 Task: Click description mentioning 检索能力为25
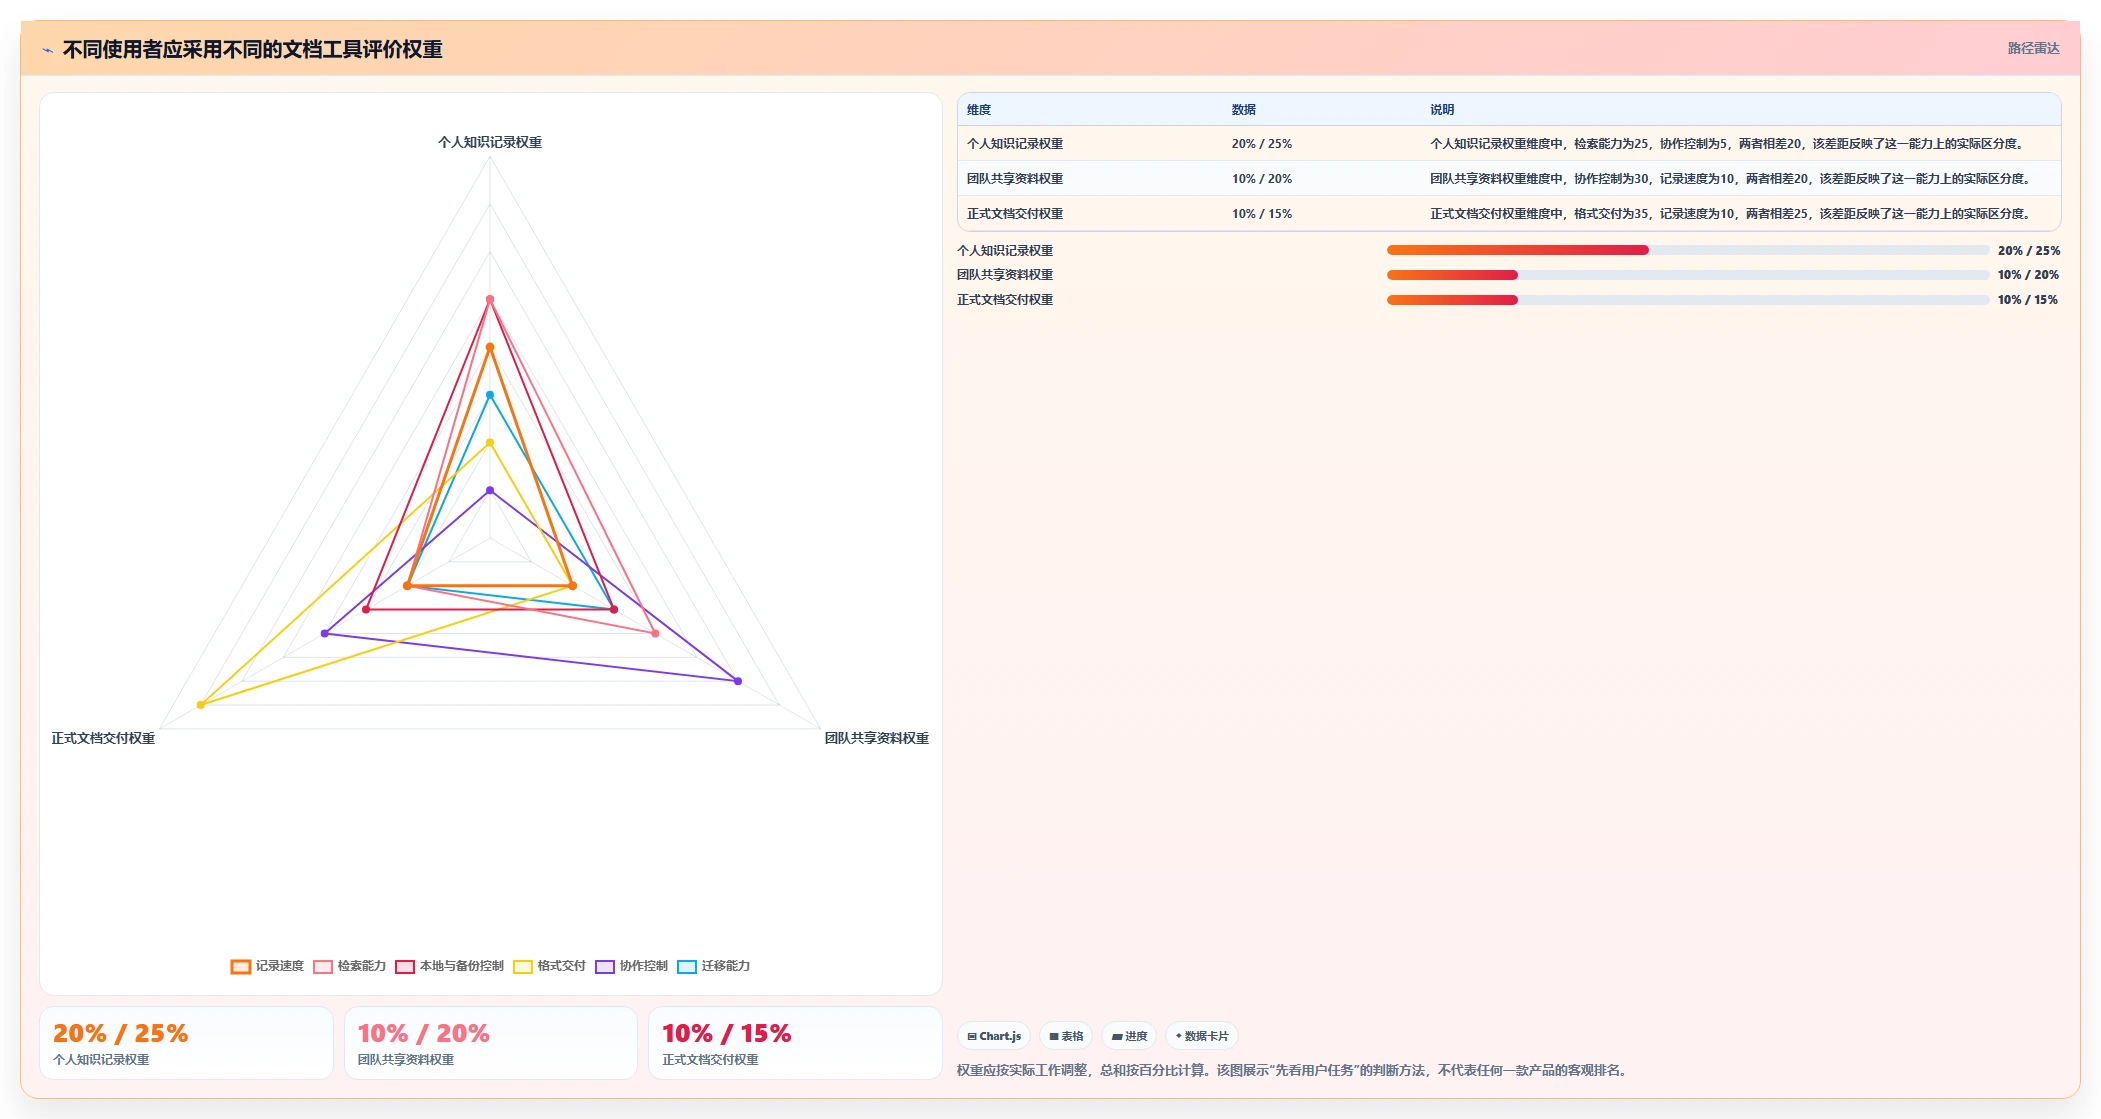(x=1729, y=144)
